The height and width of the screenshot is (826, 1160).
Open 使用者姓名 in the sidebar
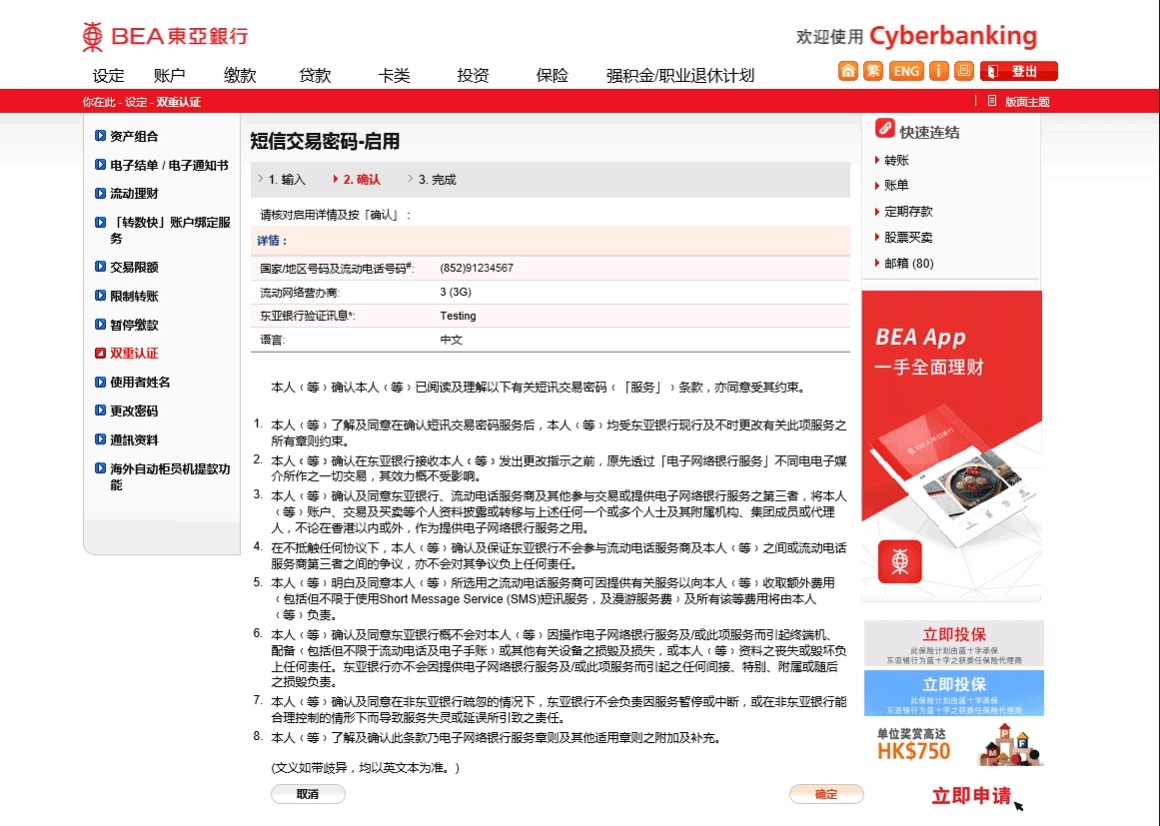pyautogui.click(x=140, y=382)
